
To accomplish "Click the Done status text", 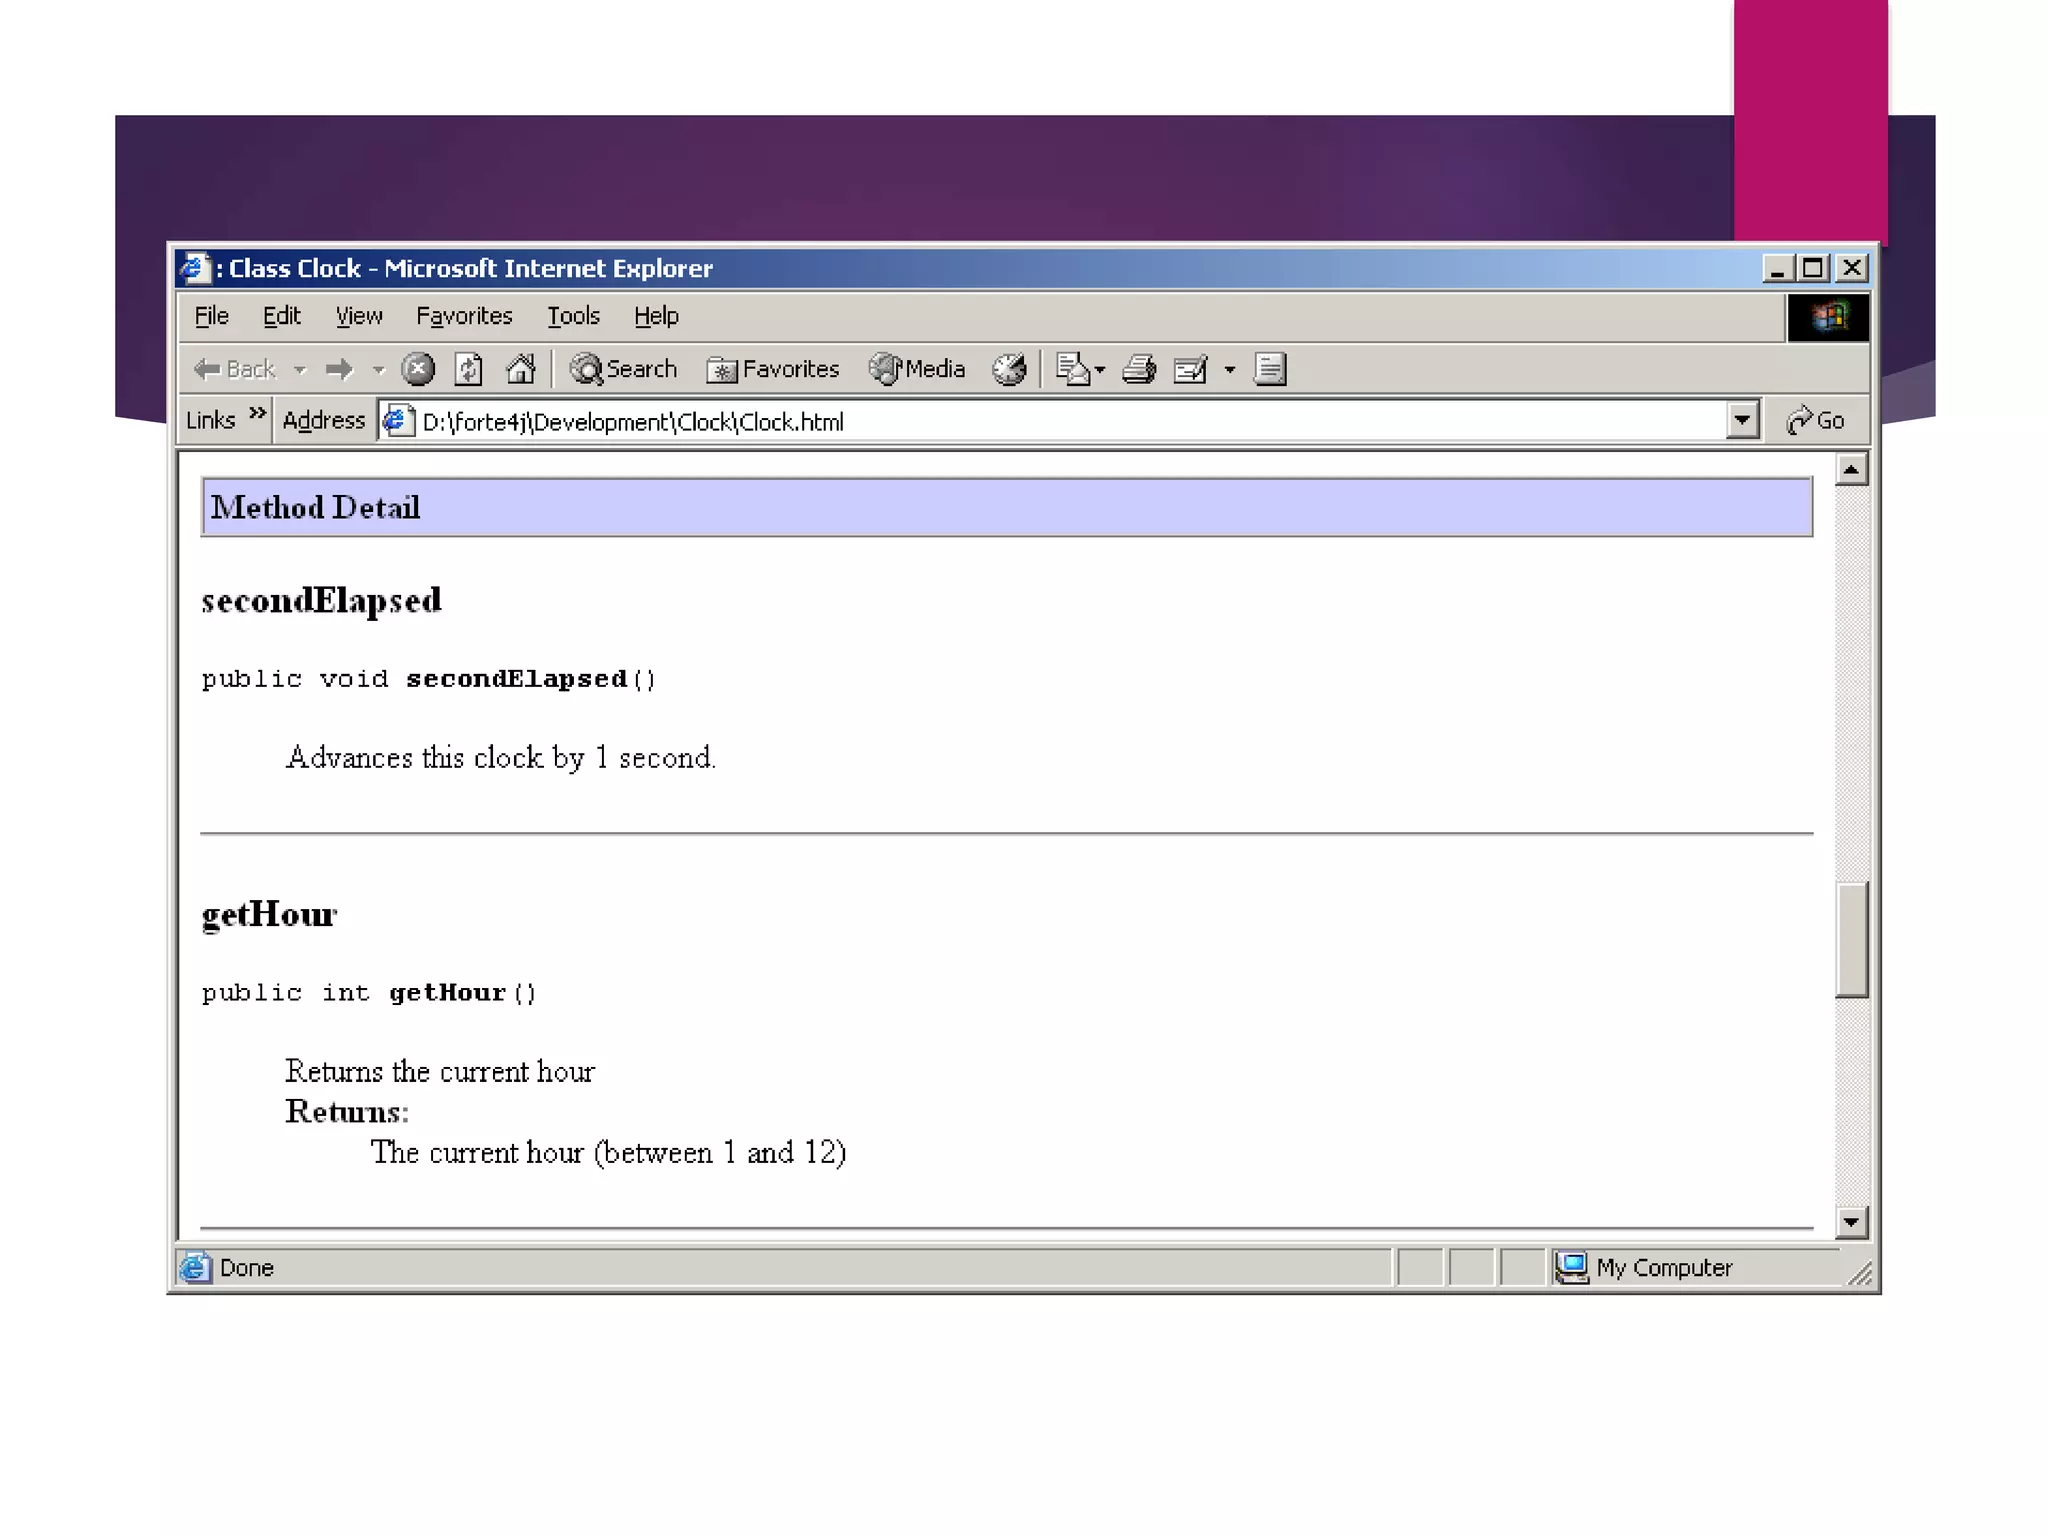I will pos(246,1268).
